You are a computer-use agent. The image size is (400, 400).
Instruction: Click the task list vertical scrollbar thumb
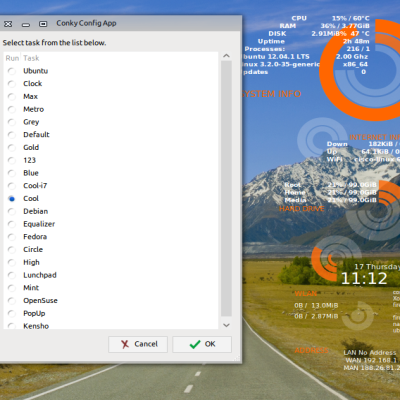coord(226,188)
